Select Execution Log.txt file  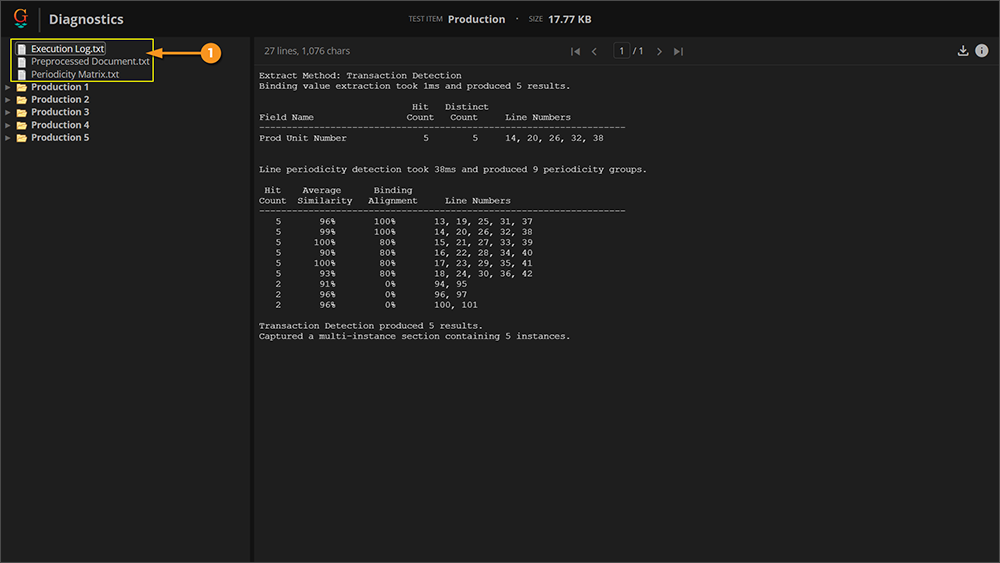67,49
